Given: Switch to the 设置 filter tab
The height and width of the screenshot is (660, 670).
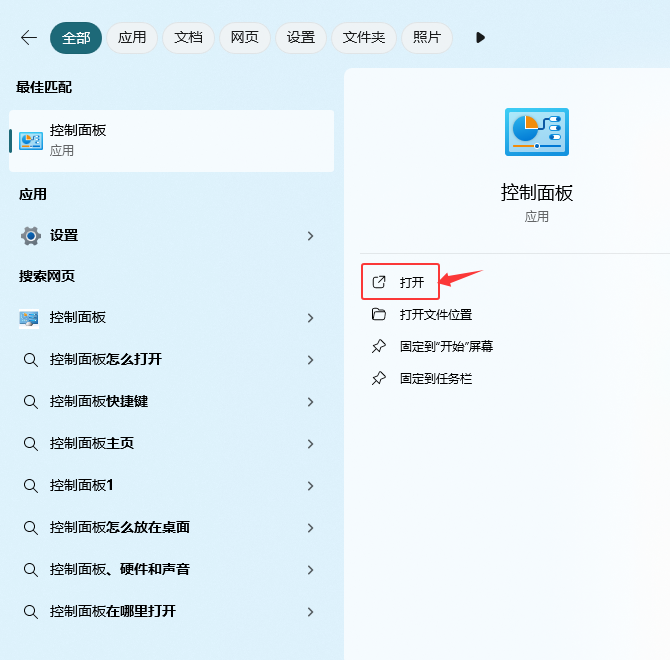Looking at the screenshot, I should pos(301,38).
